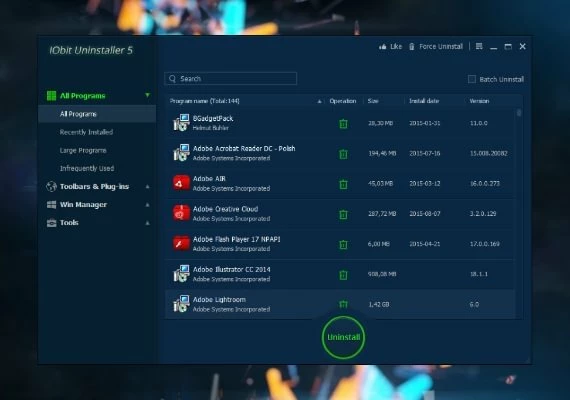Screen dimensions: 570x400
Task: Click the green All Programs grid icon
Action: pos(52,96)
